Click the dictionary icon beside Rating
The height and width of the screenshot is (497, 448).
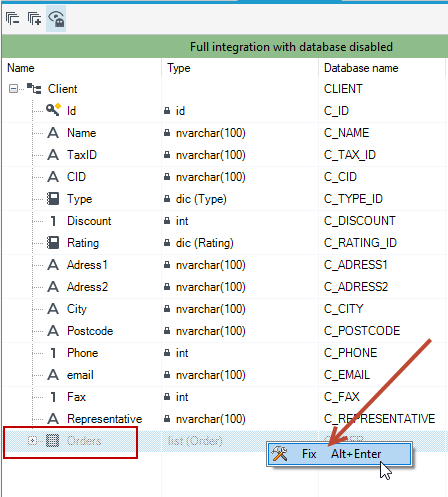click(53, 243)
